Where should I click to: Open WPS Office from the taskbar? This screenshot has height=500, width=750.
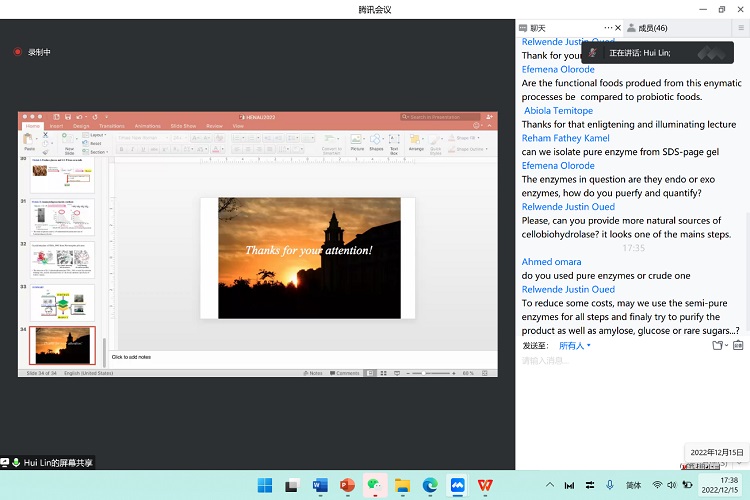pos(485,485)
